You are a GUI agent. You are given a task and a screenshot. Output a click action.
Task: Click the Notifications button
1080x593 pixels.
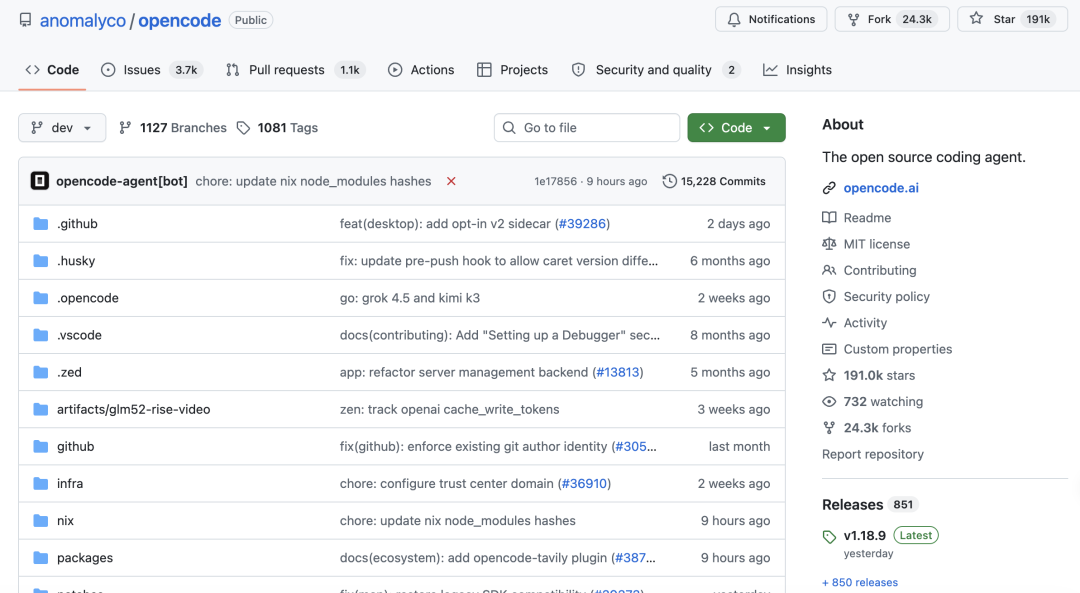[771, 19]
